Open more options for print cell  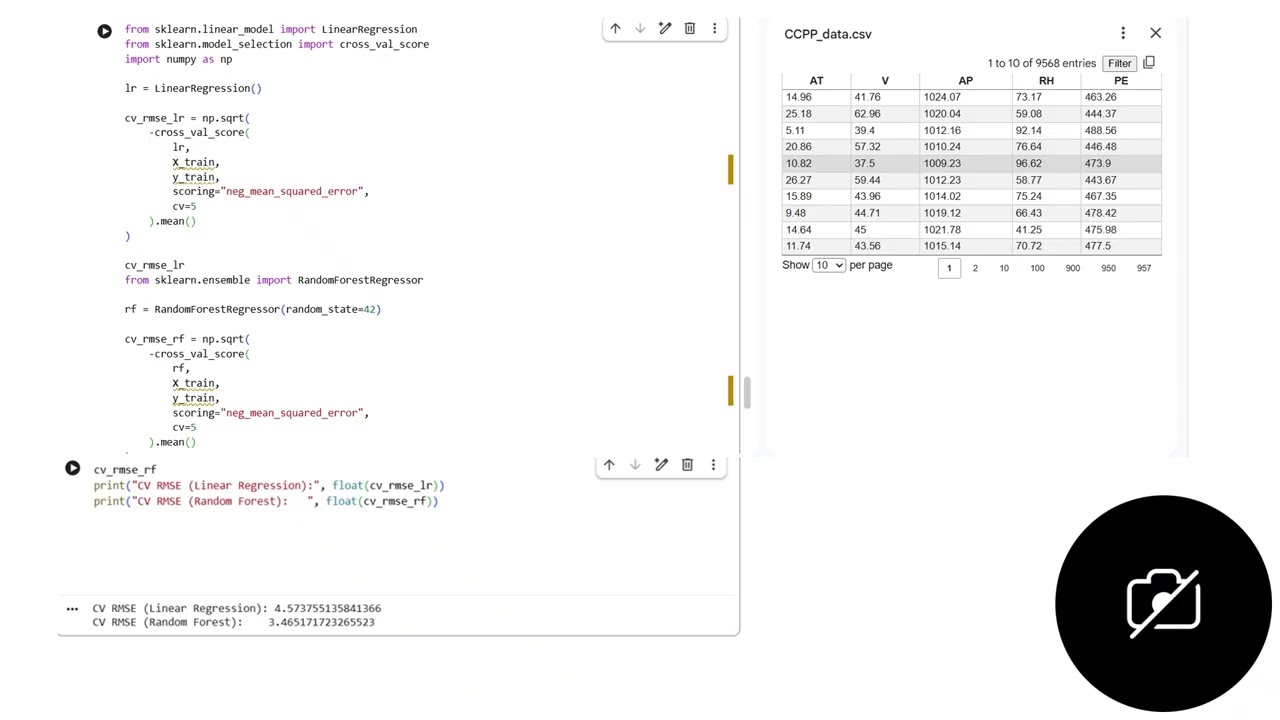tap(713, 465)
